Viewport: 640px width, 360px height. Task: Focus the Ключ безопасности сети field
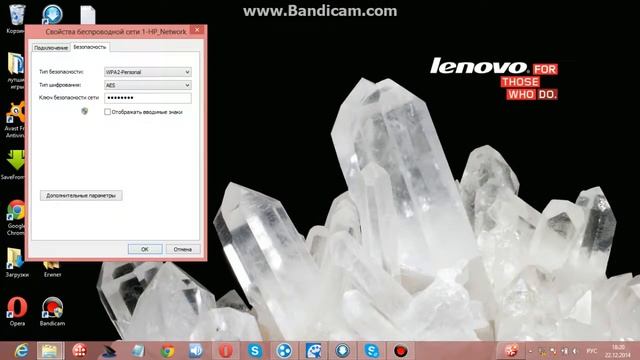[148, 98]
